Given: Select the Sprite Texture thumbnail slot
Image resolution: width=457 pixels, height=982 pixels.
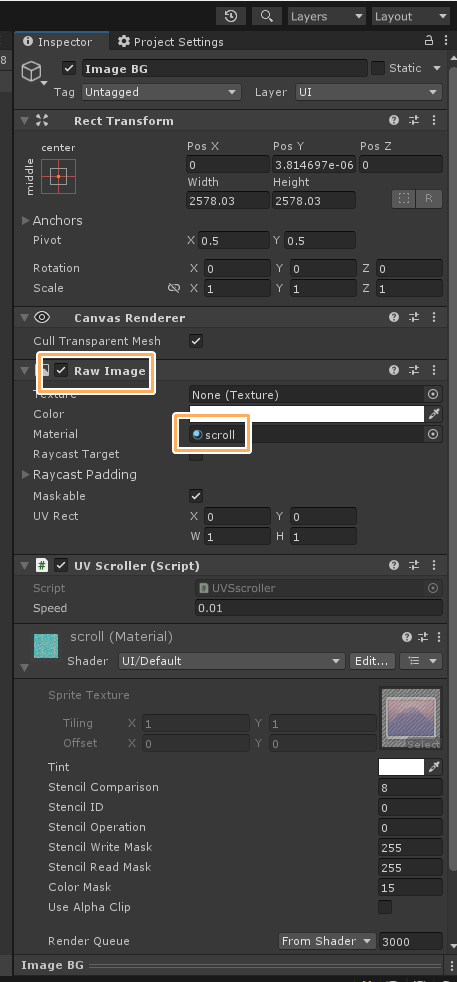Looking at the screenshot, I should tap(411, 718).
